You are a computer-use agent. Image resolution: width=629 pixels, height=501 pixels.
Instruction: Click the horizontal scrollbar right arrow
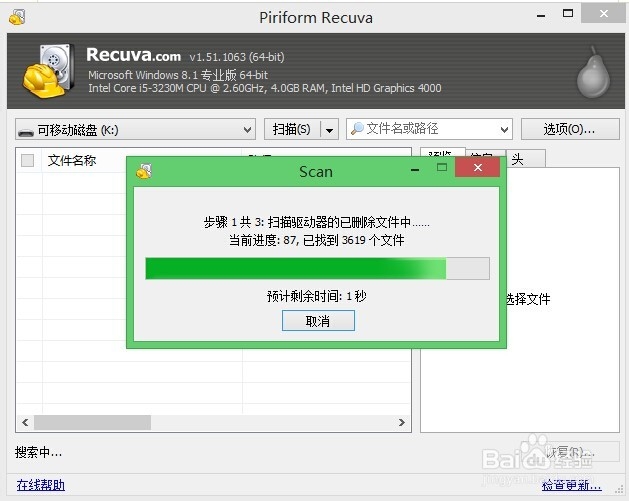[402, 422]
